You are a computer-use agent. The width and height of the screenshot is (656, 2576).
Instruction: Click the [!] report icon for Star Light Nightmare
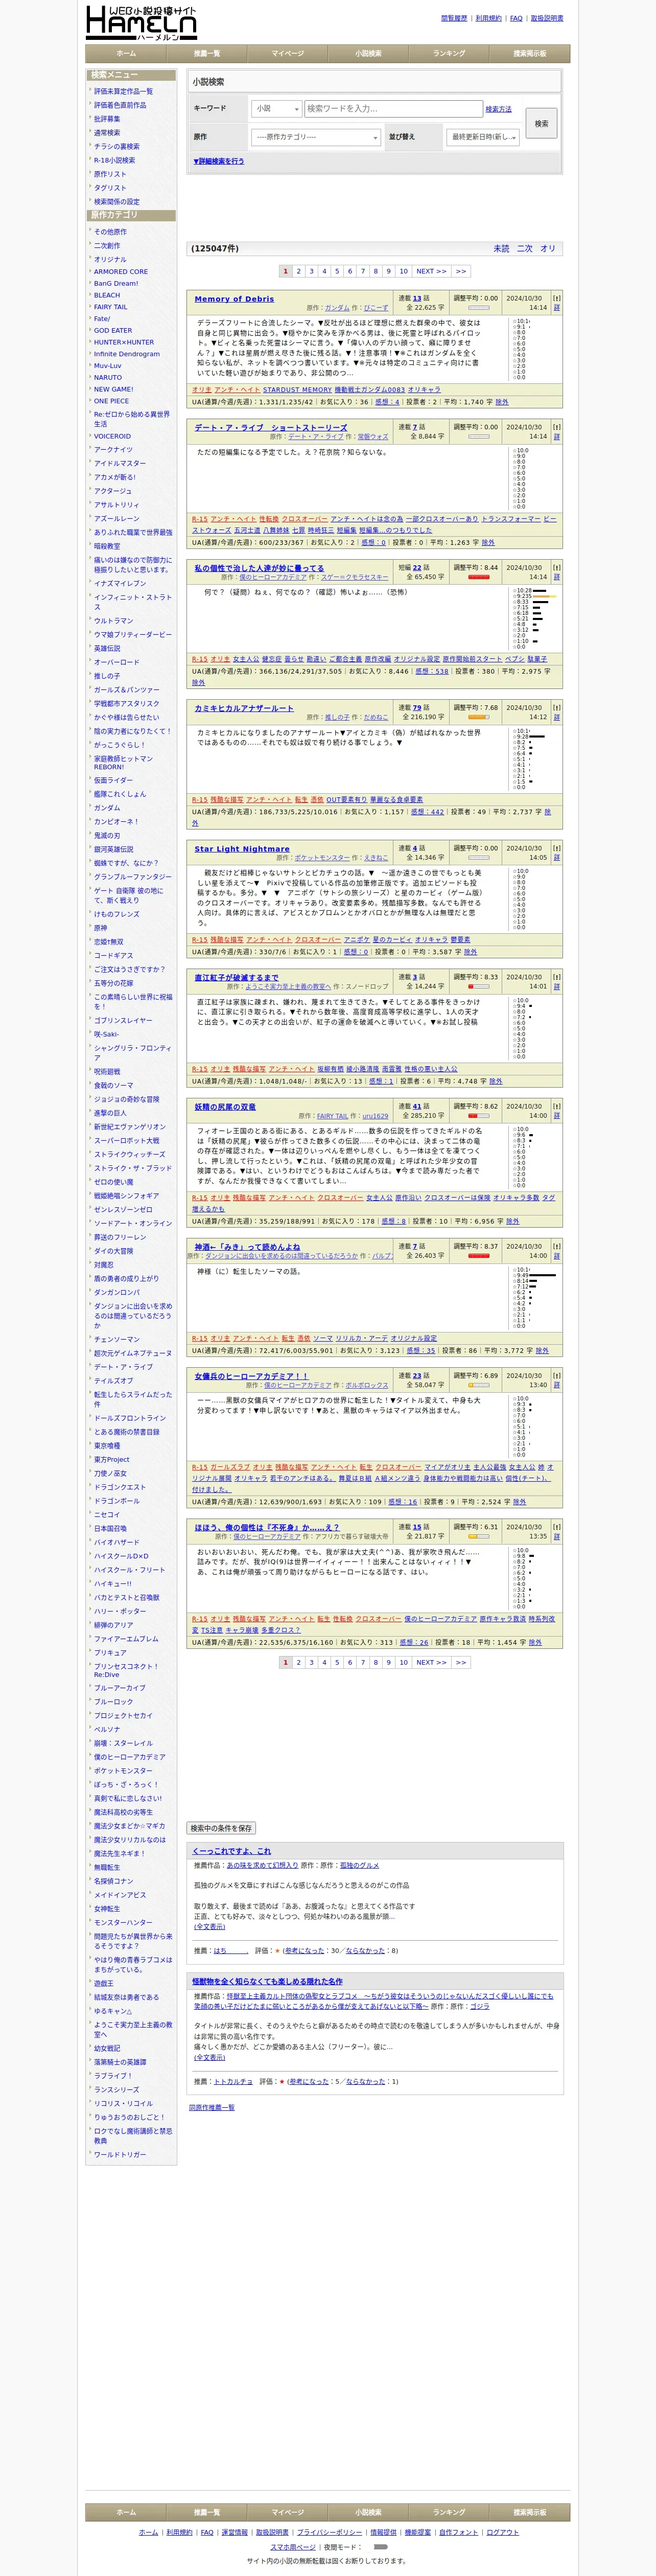tap(557, 848)
